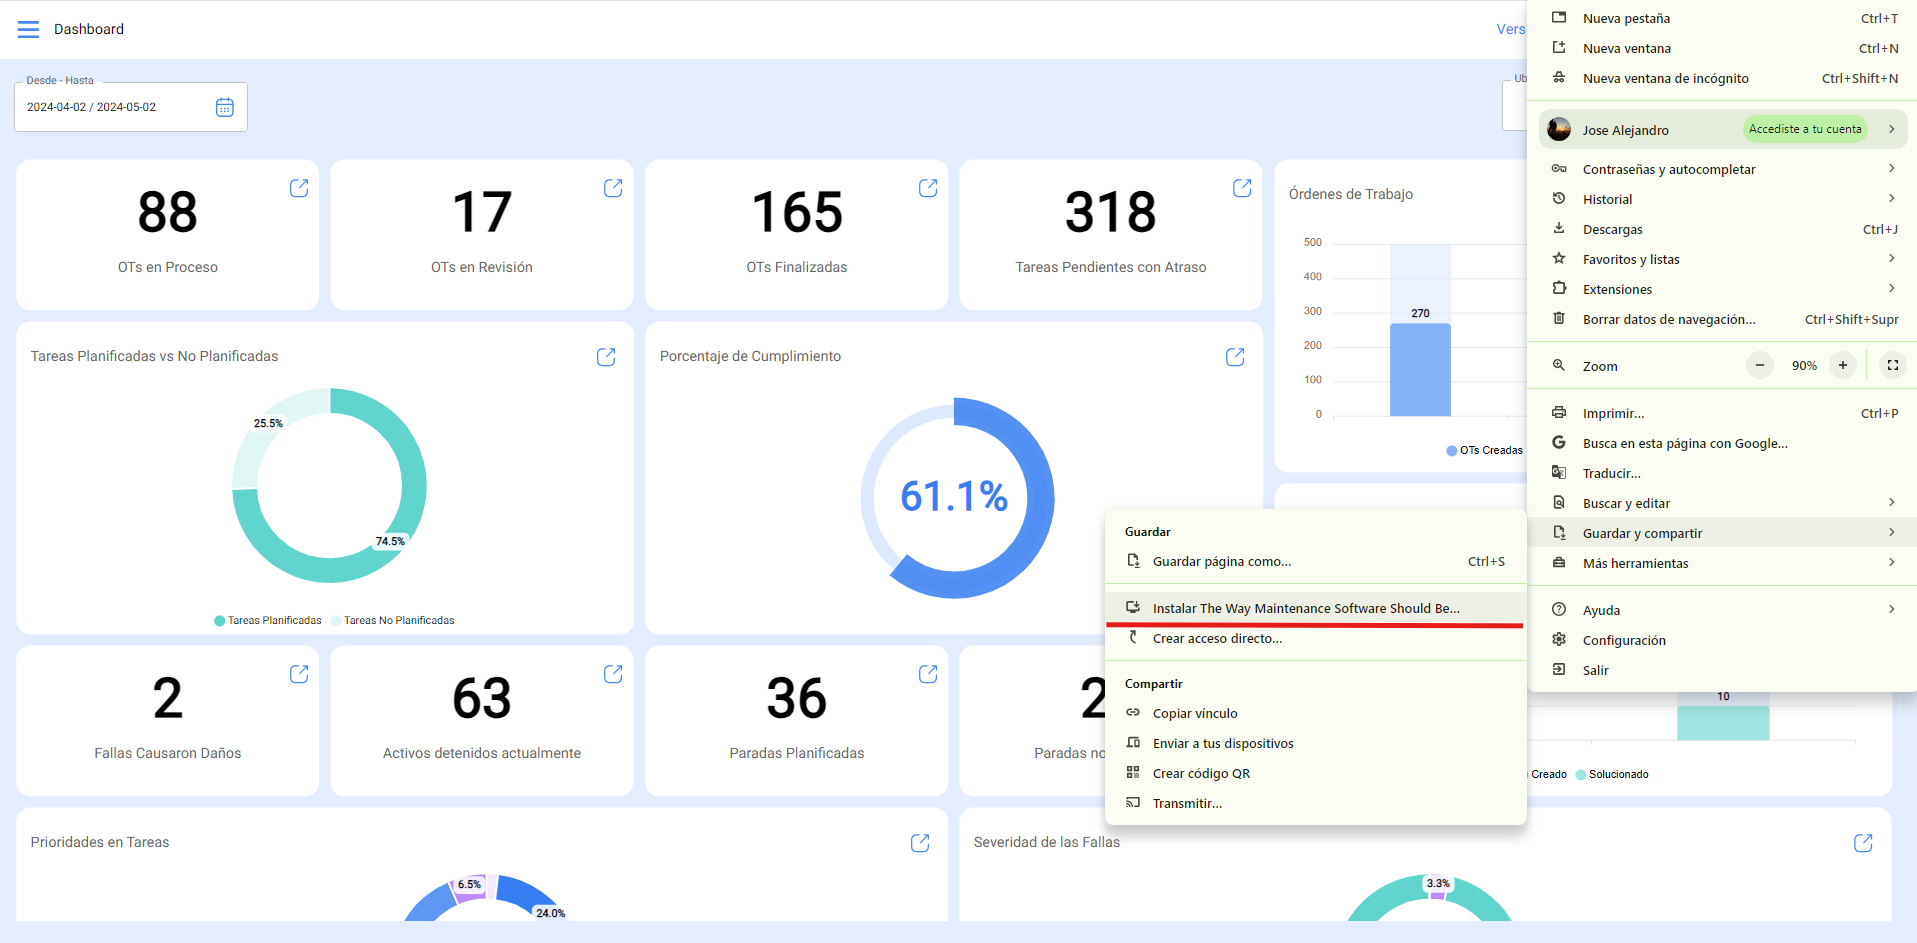This screenshot has width=1917, height=943.
Task: Click the fullscreen zoom icon
Action: point(1892,366)
